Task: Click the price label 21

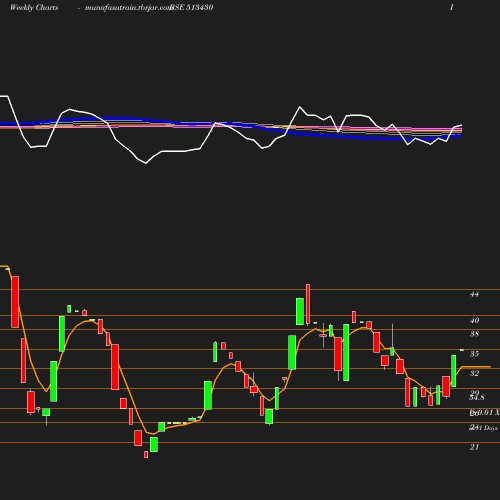Action: (x=474, y=447)
